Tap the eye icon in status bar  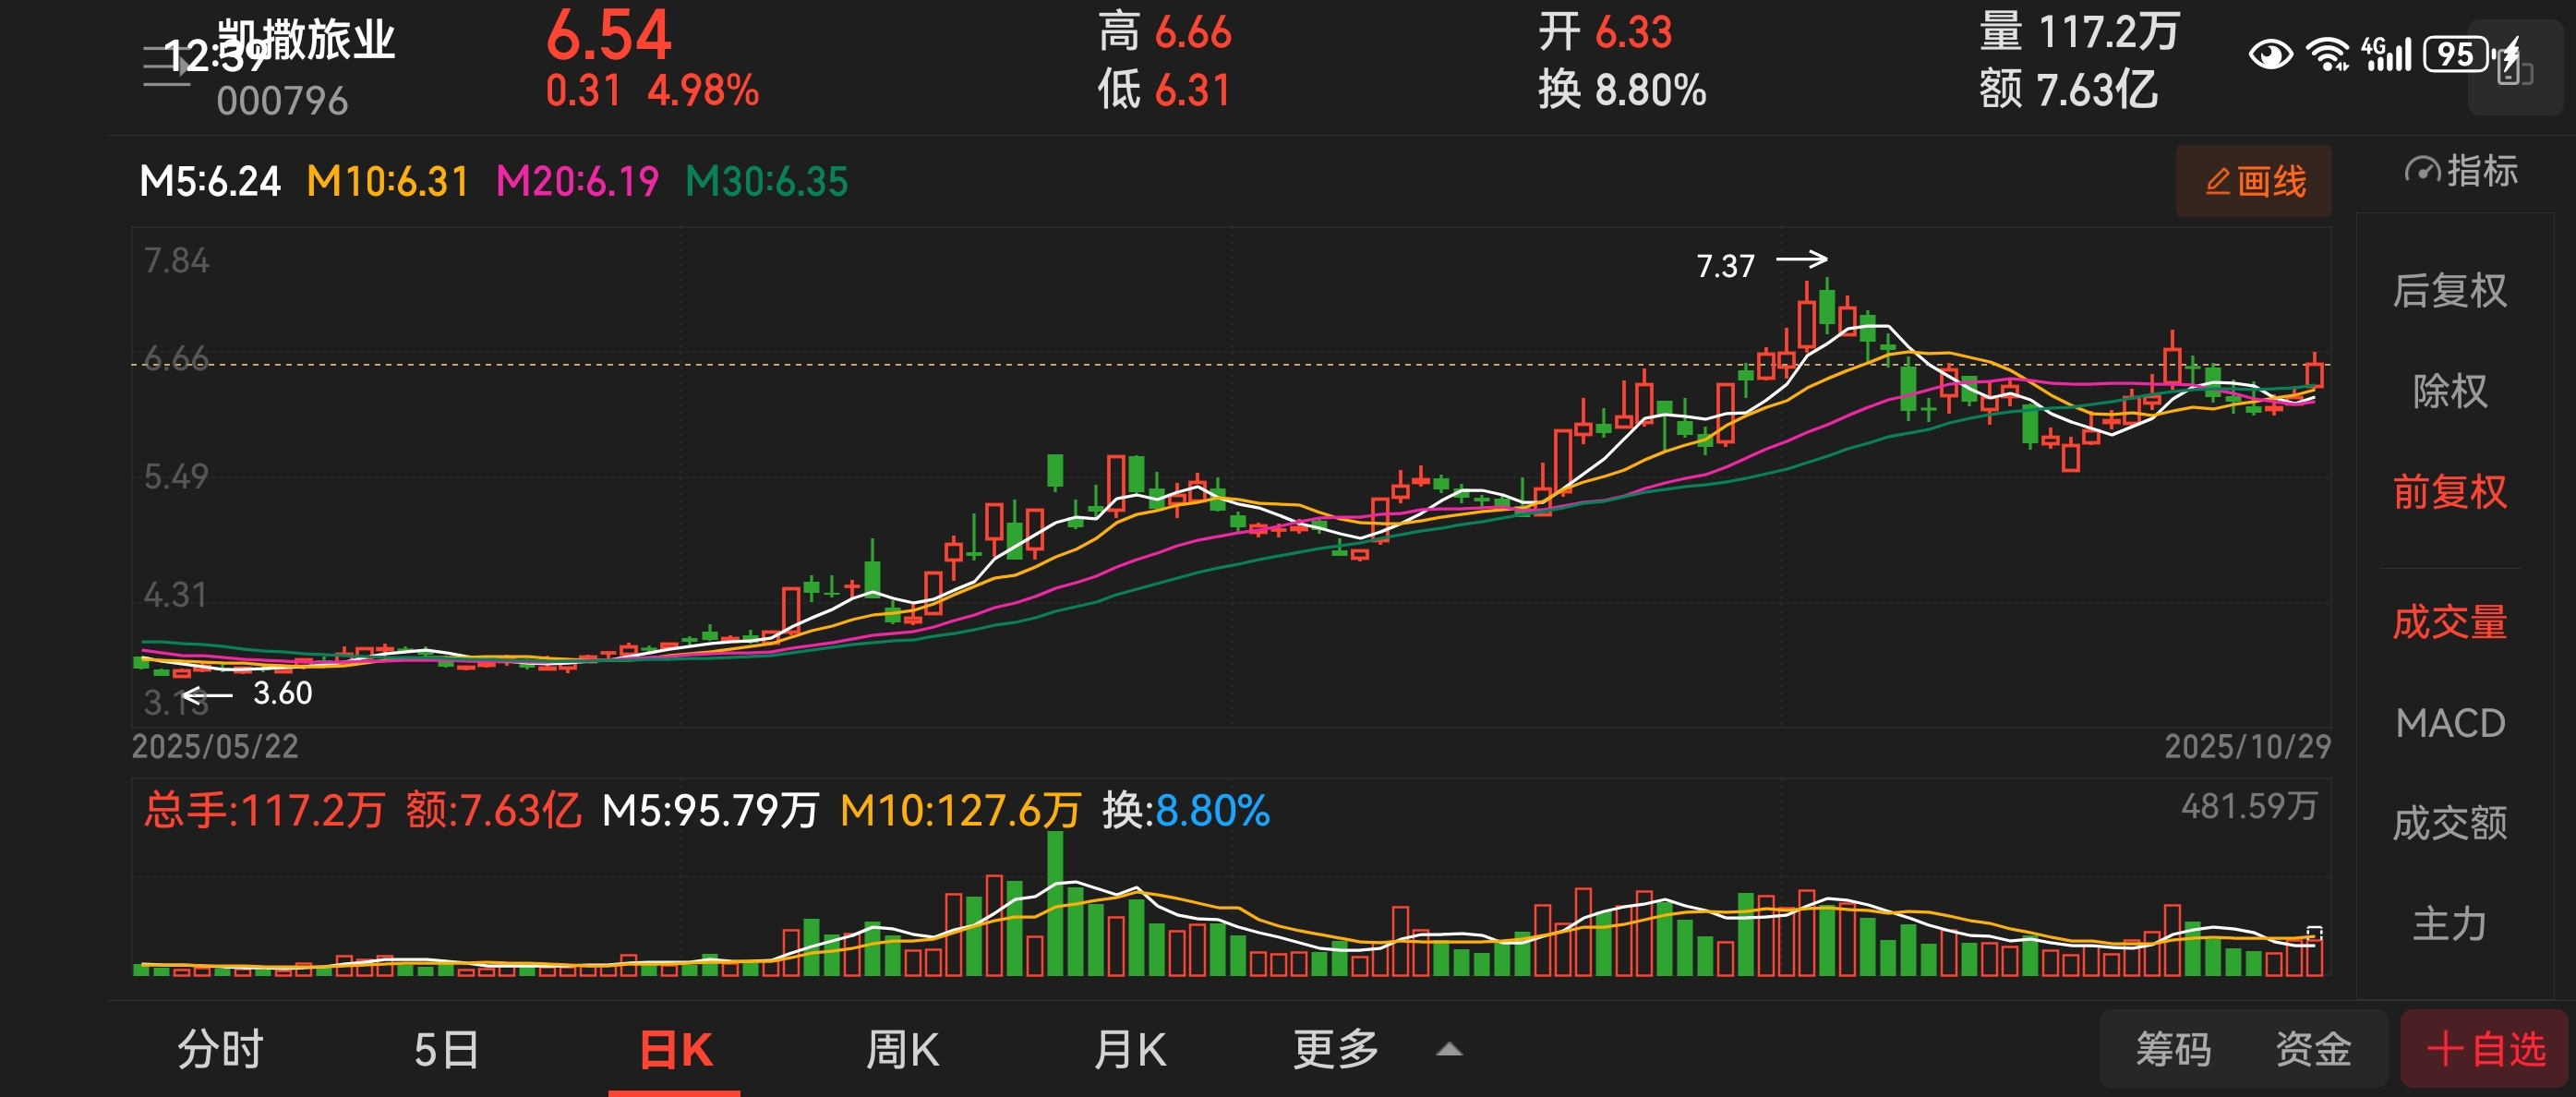pos(2270,53)
